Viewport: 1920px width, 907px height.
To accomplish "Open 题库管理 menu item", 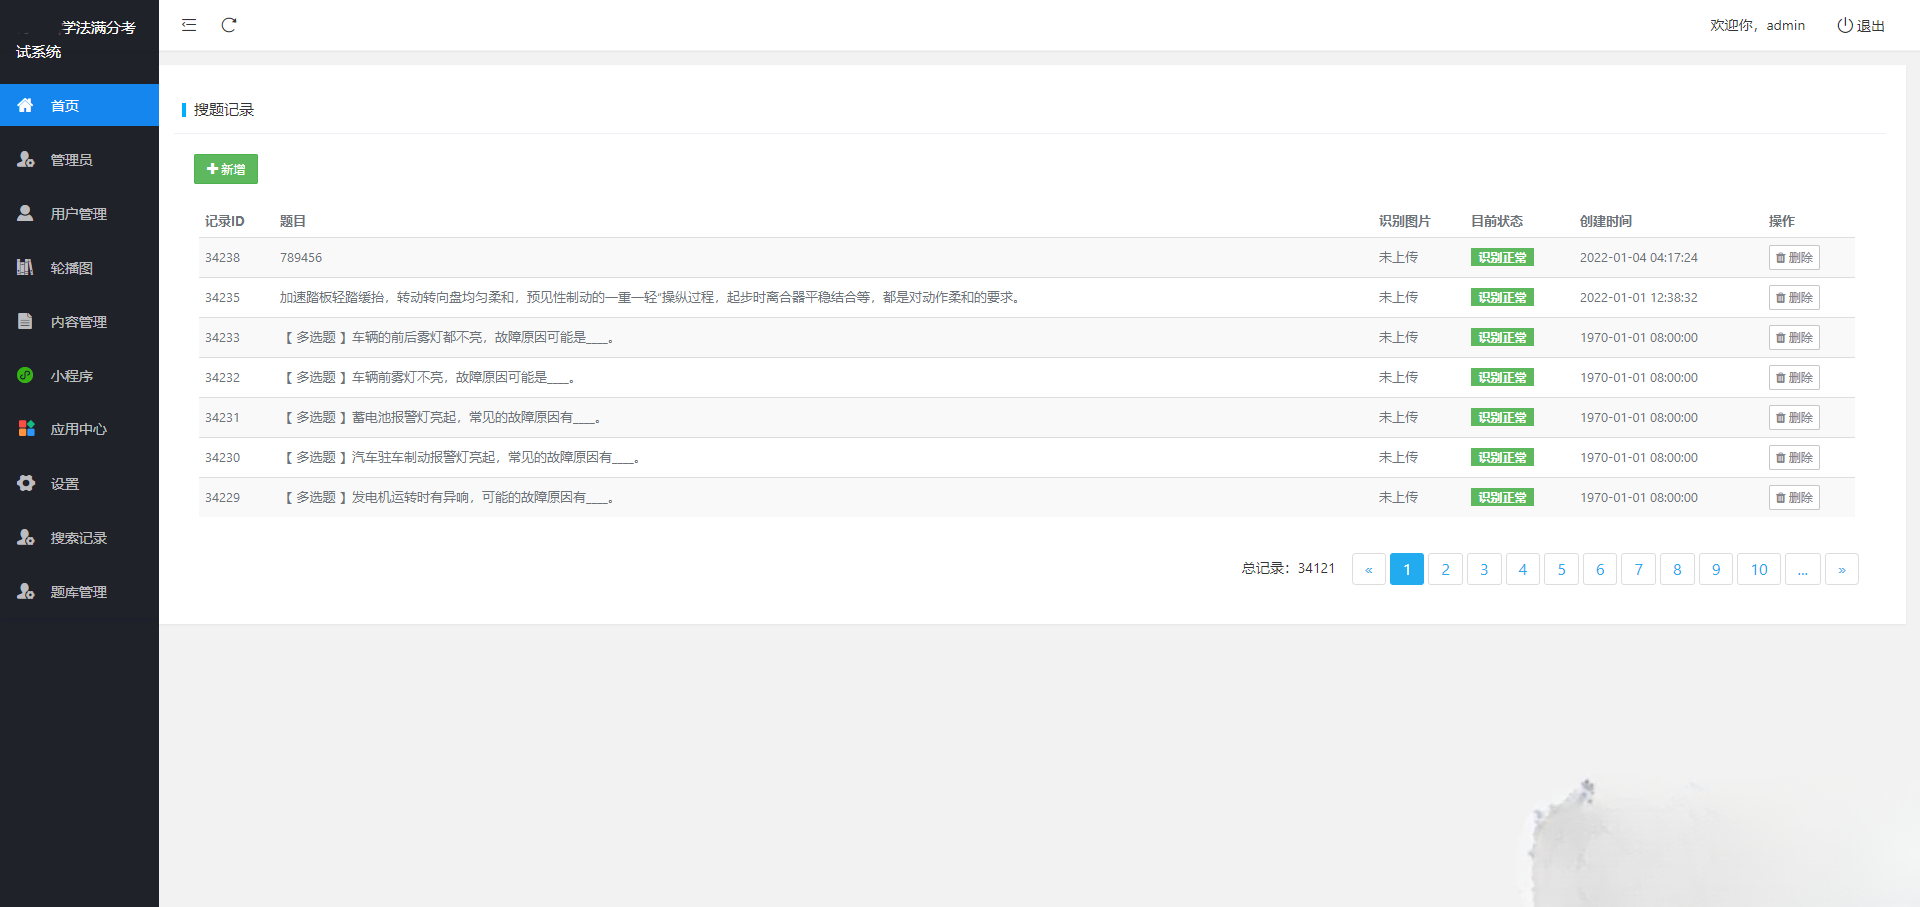I will 79,591.
